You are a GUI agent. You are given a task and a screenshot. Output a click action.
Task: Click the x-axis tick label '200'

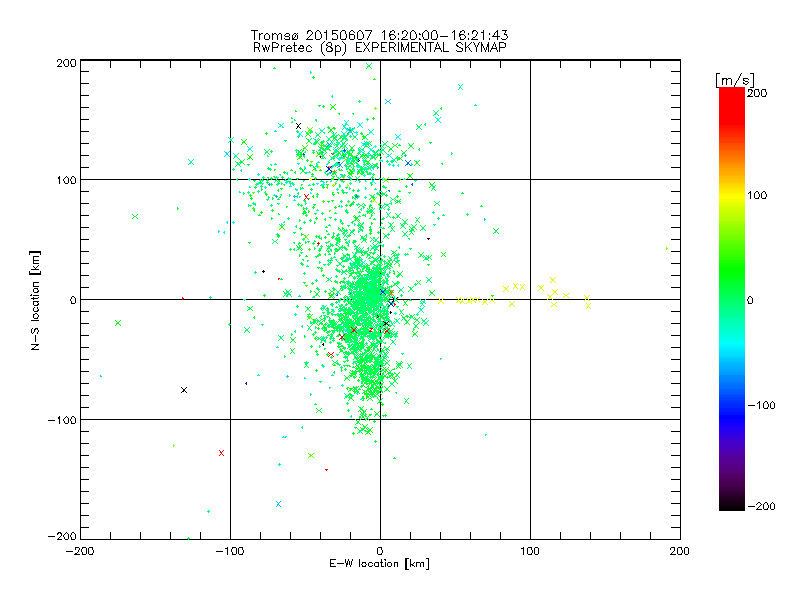[680, 551]
